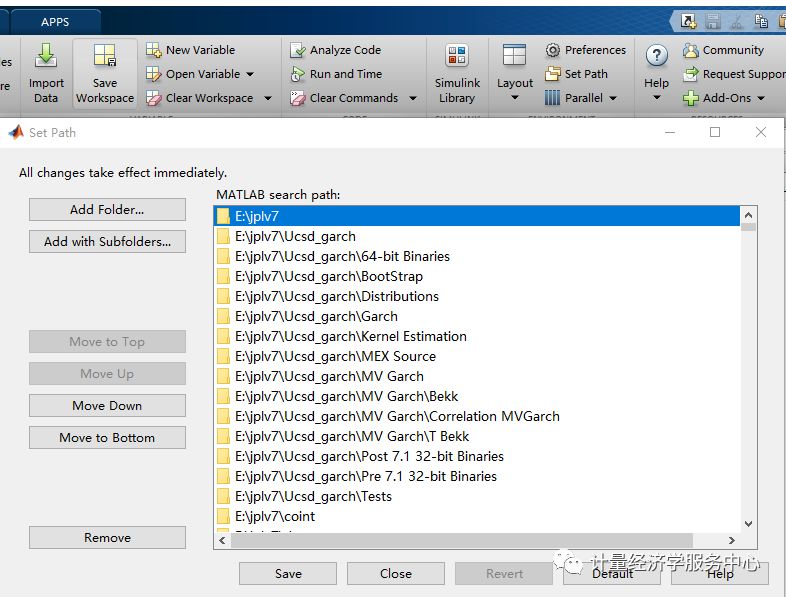Click horizontal scrollbar left arrow
Screen dimensions: 786x597
[222, 540]
